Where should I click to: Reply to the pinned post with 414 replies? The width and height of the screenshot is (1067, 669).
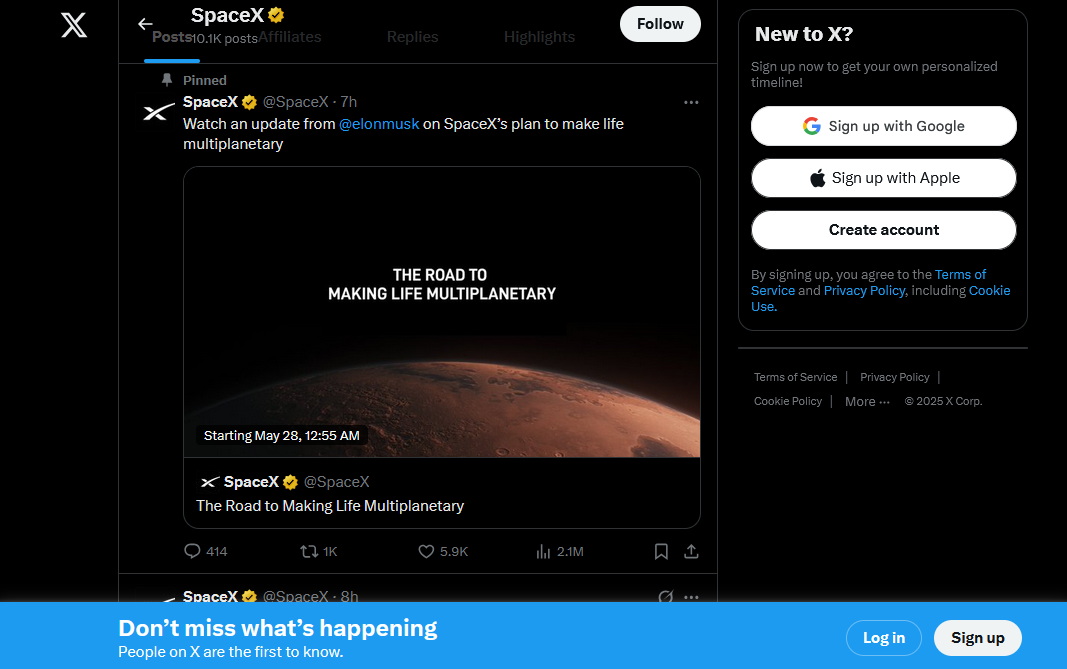(206, 551)
